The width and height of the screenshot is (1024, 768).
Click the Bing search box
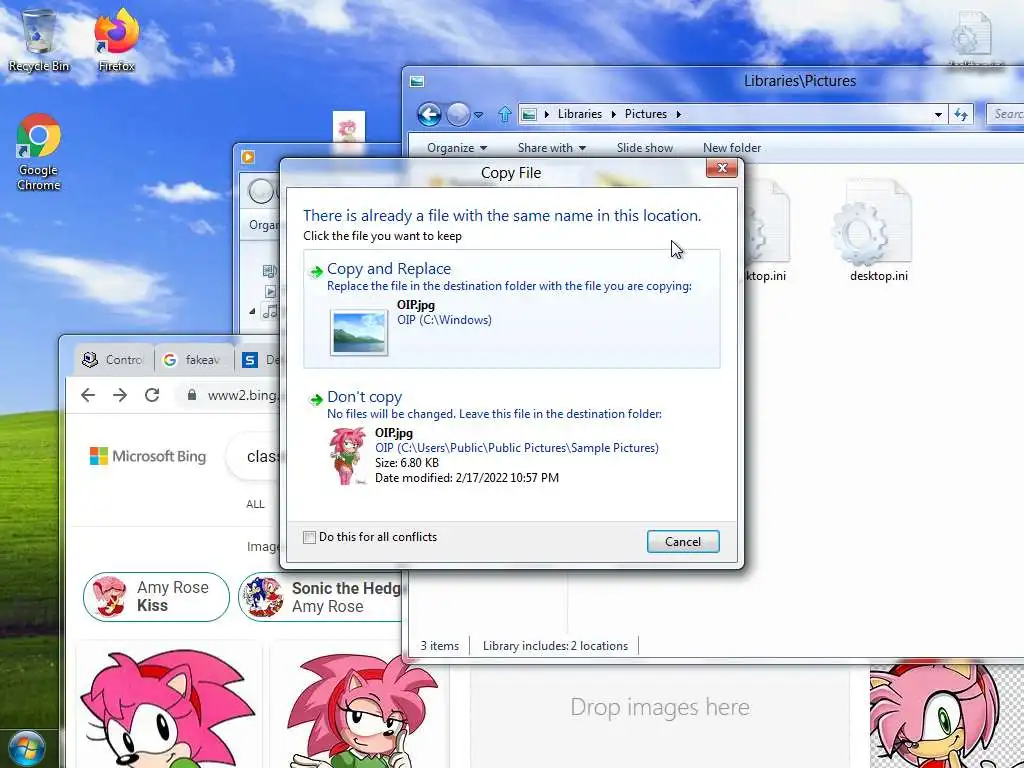[255, 456]
